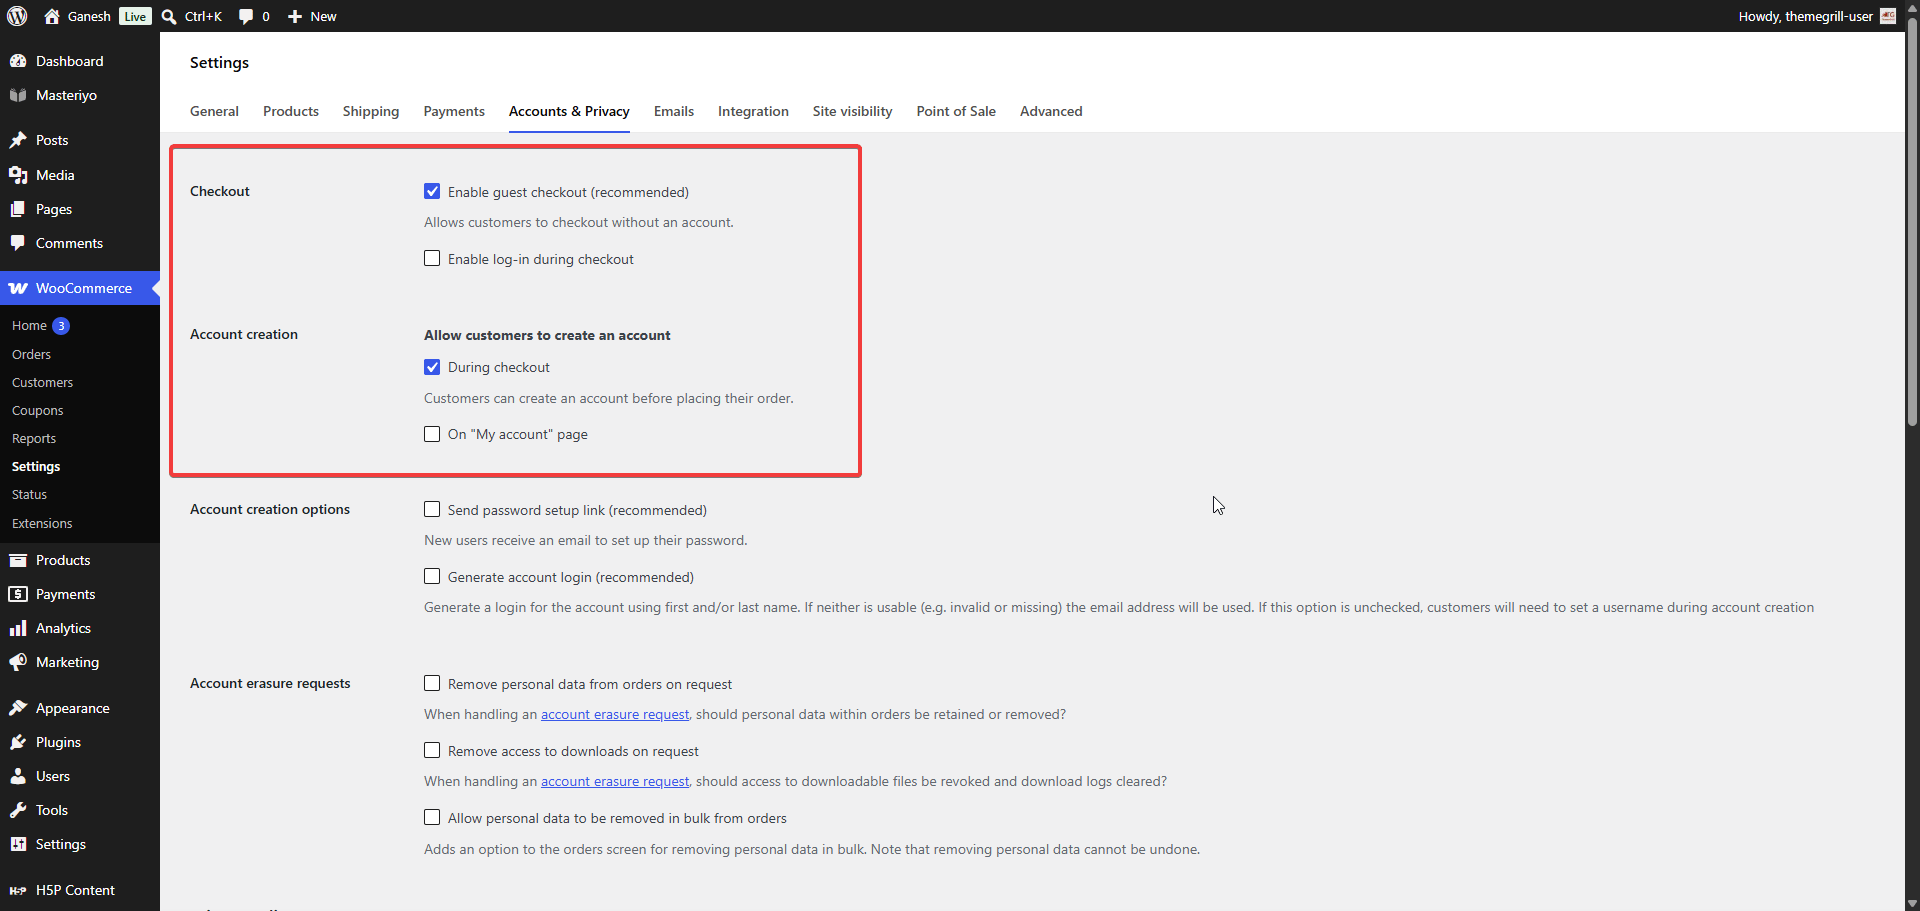Switch to the Shipping tab
Viewport: 1920px width, 911px height.
[x=371, y=111]
